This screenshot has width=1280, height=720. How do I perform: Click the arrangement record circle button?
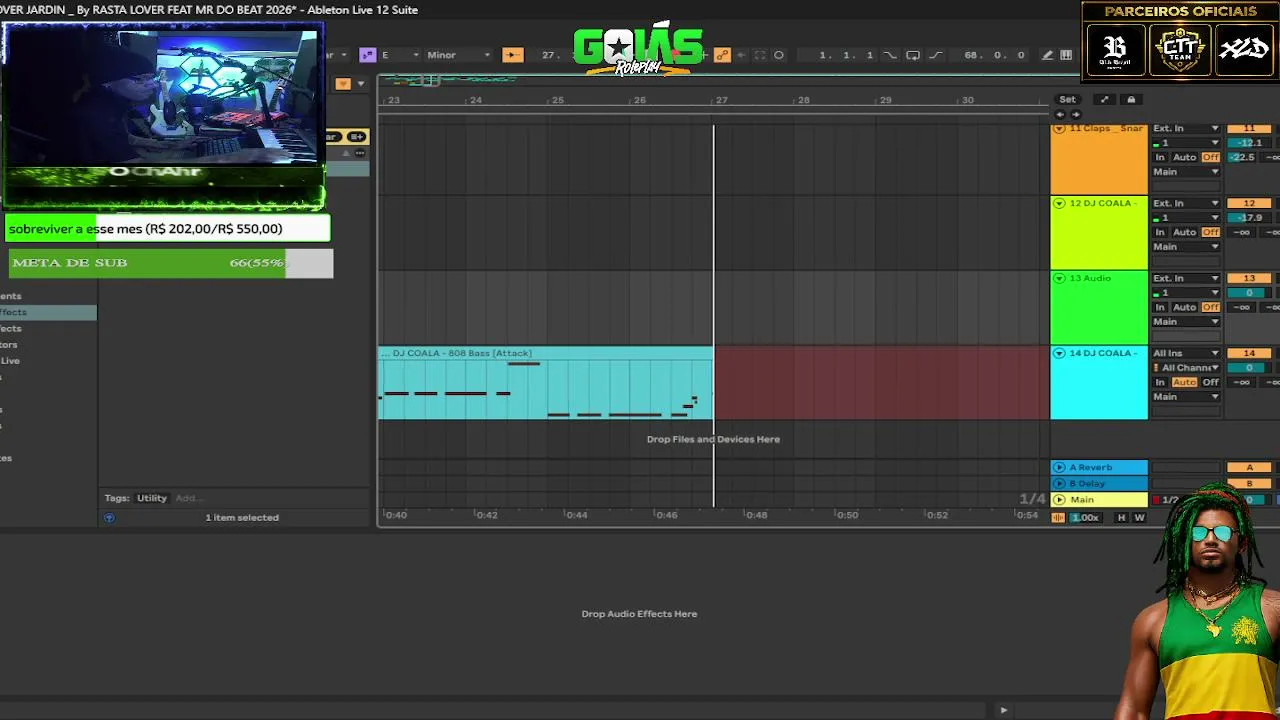point(779,55)
